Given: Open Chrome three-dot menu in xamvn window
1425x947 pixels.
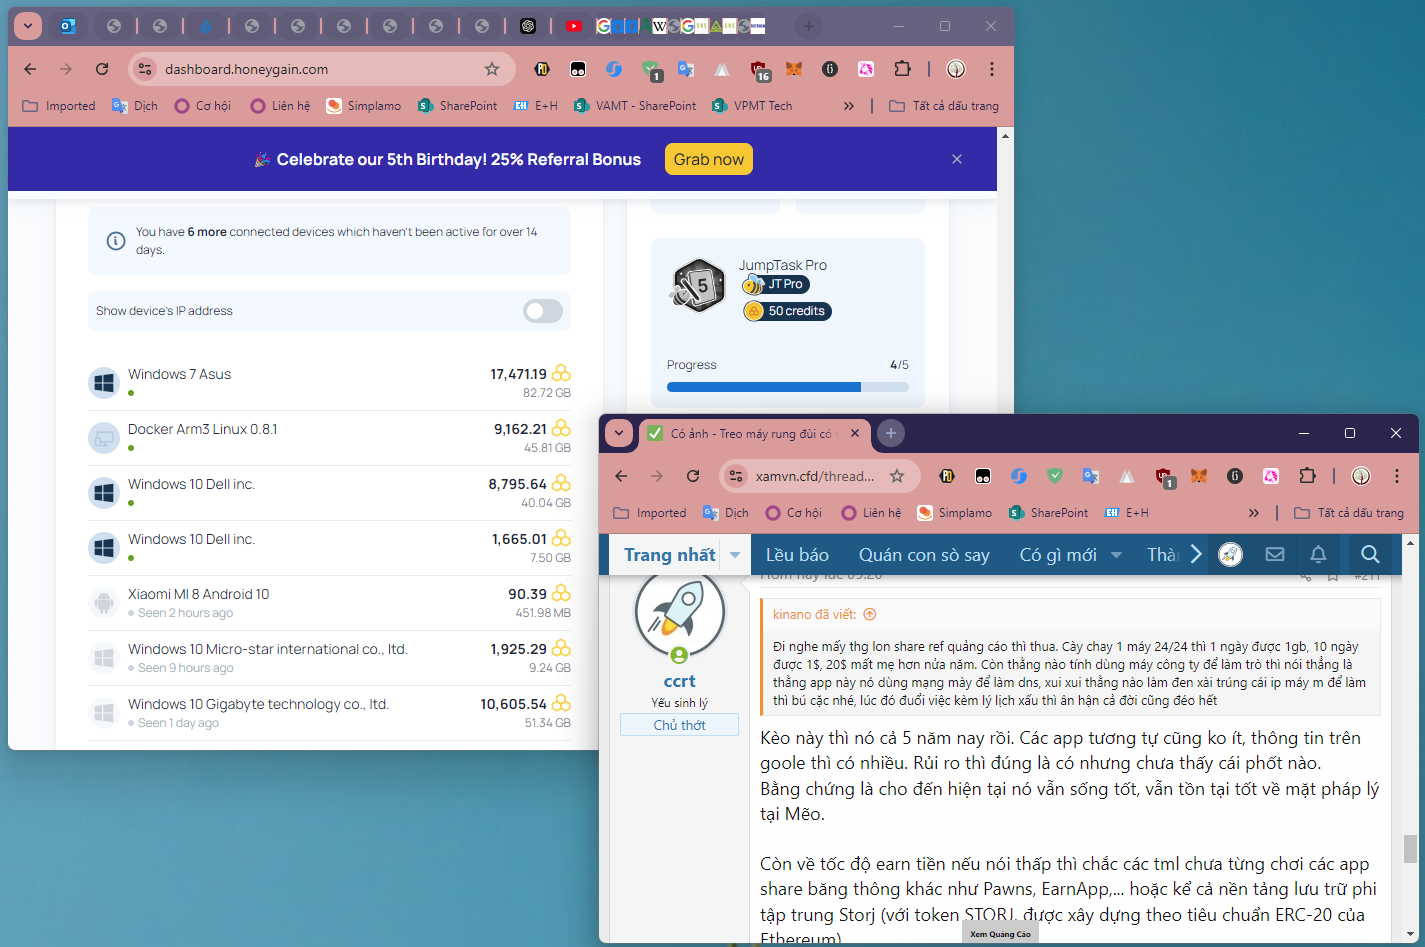Looking at the screenshot, I should coord(1396,476).
